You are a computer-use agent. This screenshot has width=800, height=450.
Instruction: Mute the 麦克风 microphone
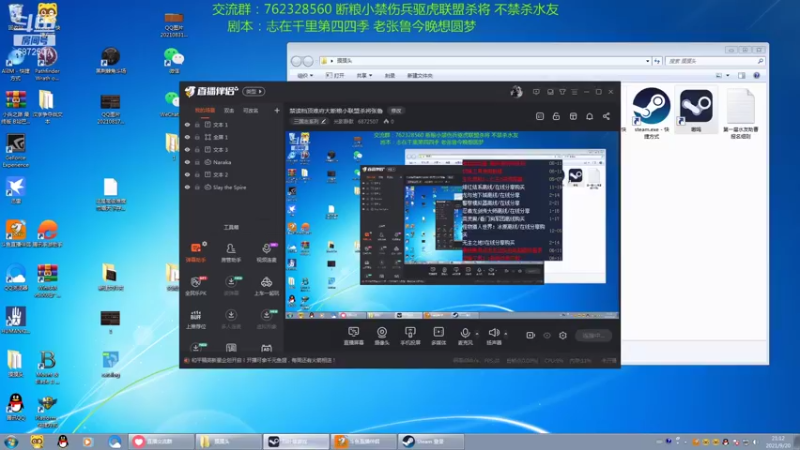(x=465, y=336)
